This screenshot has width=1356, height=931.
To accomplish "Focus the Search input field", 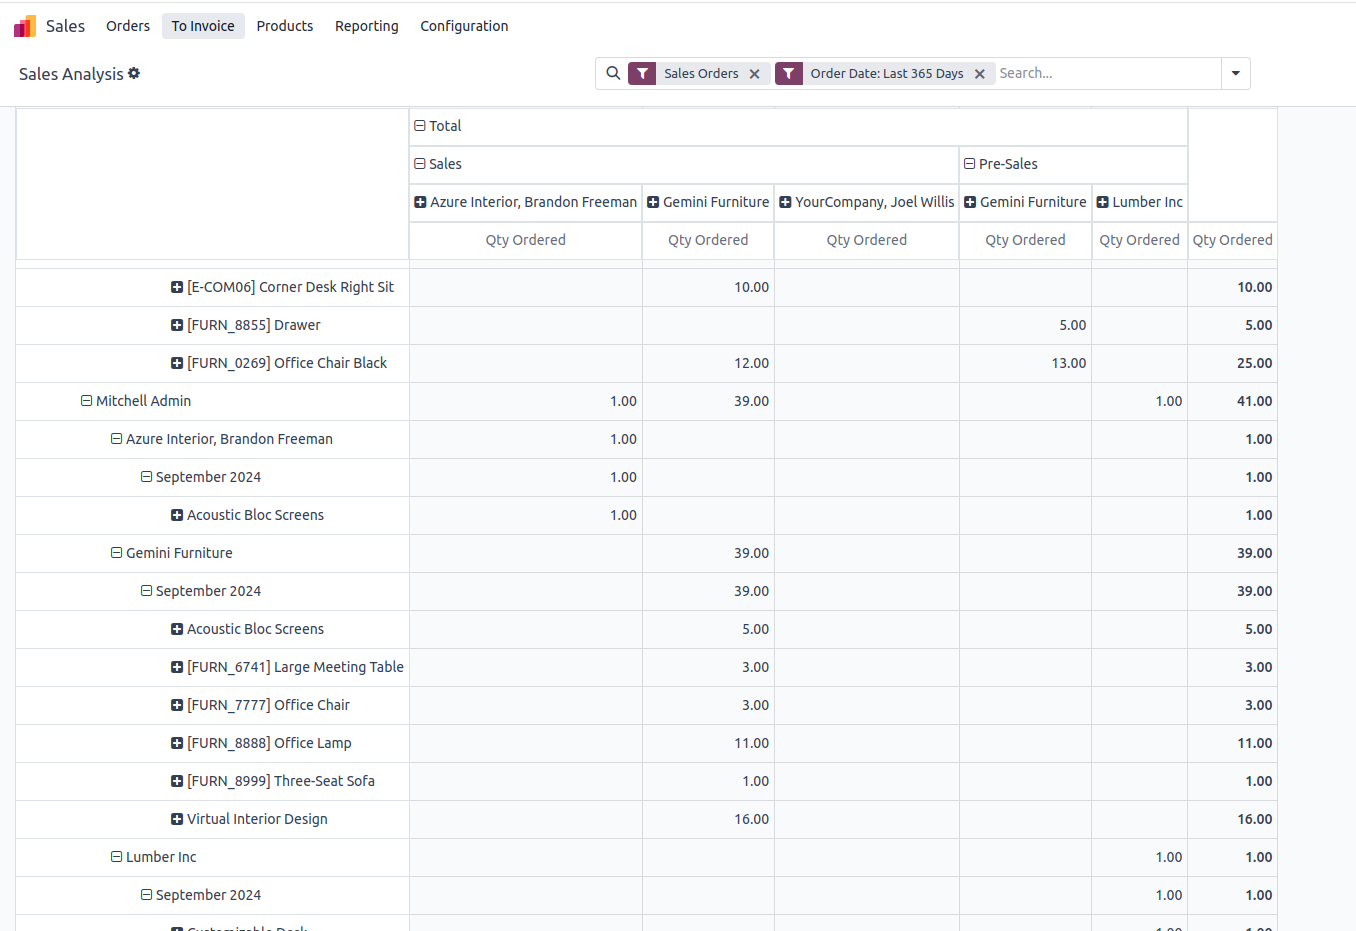I will (1105, 73).
